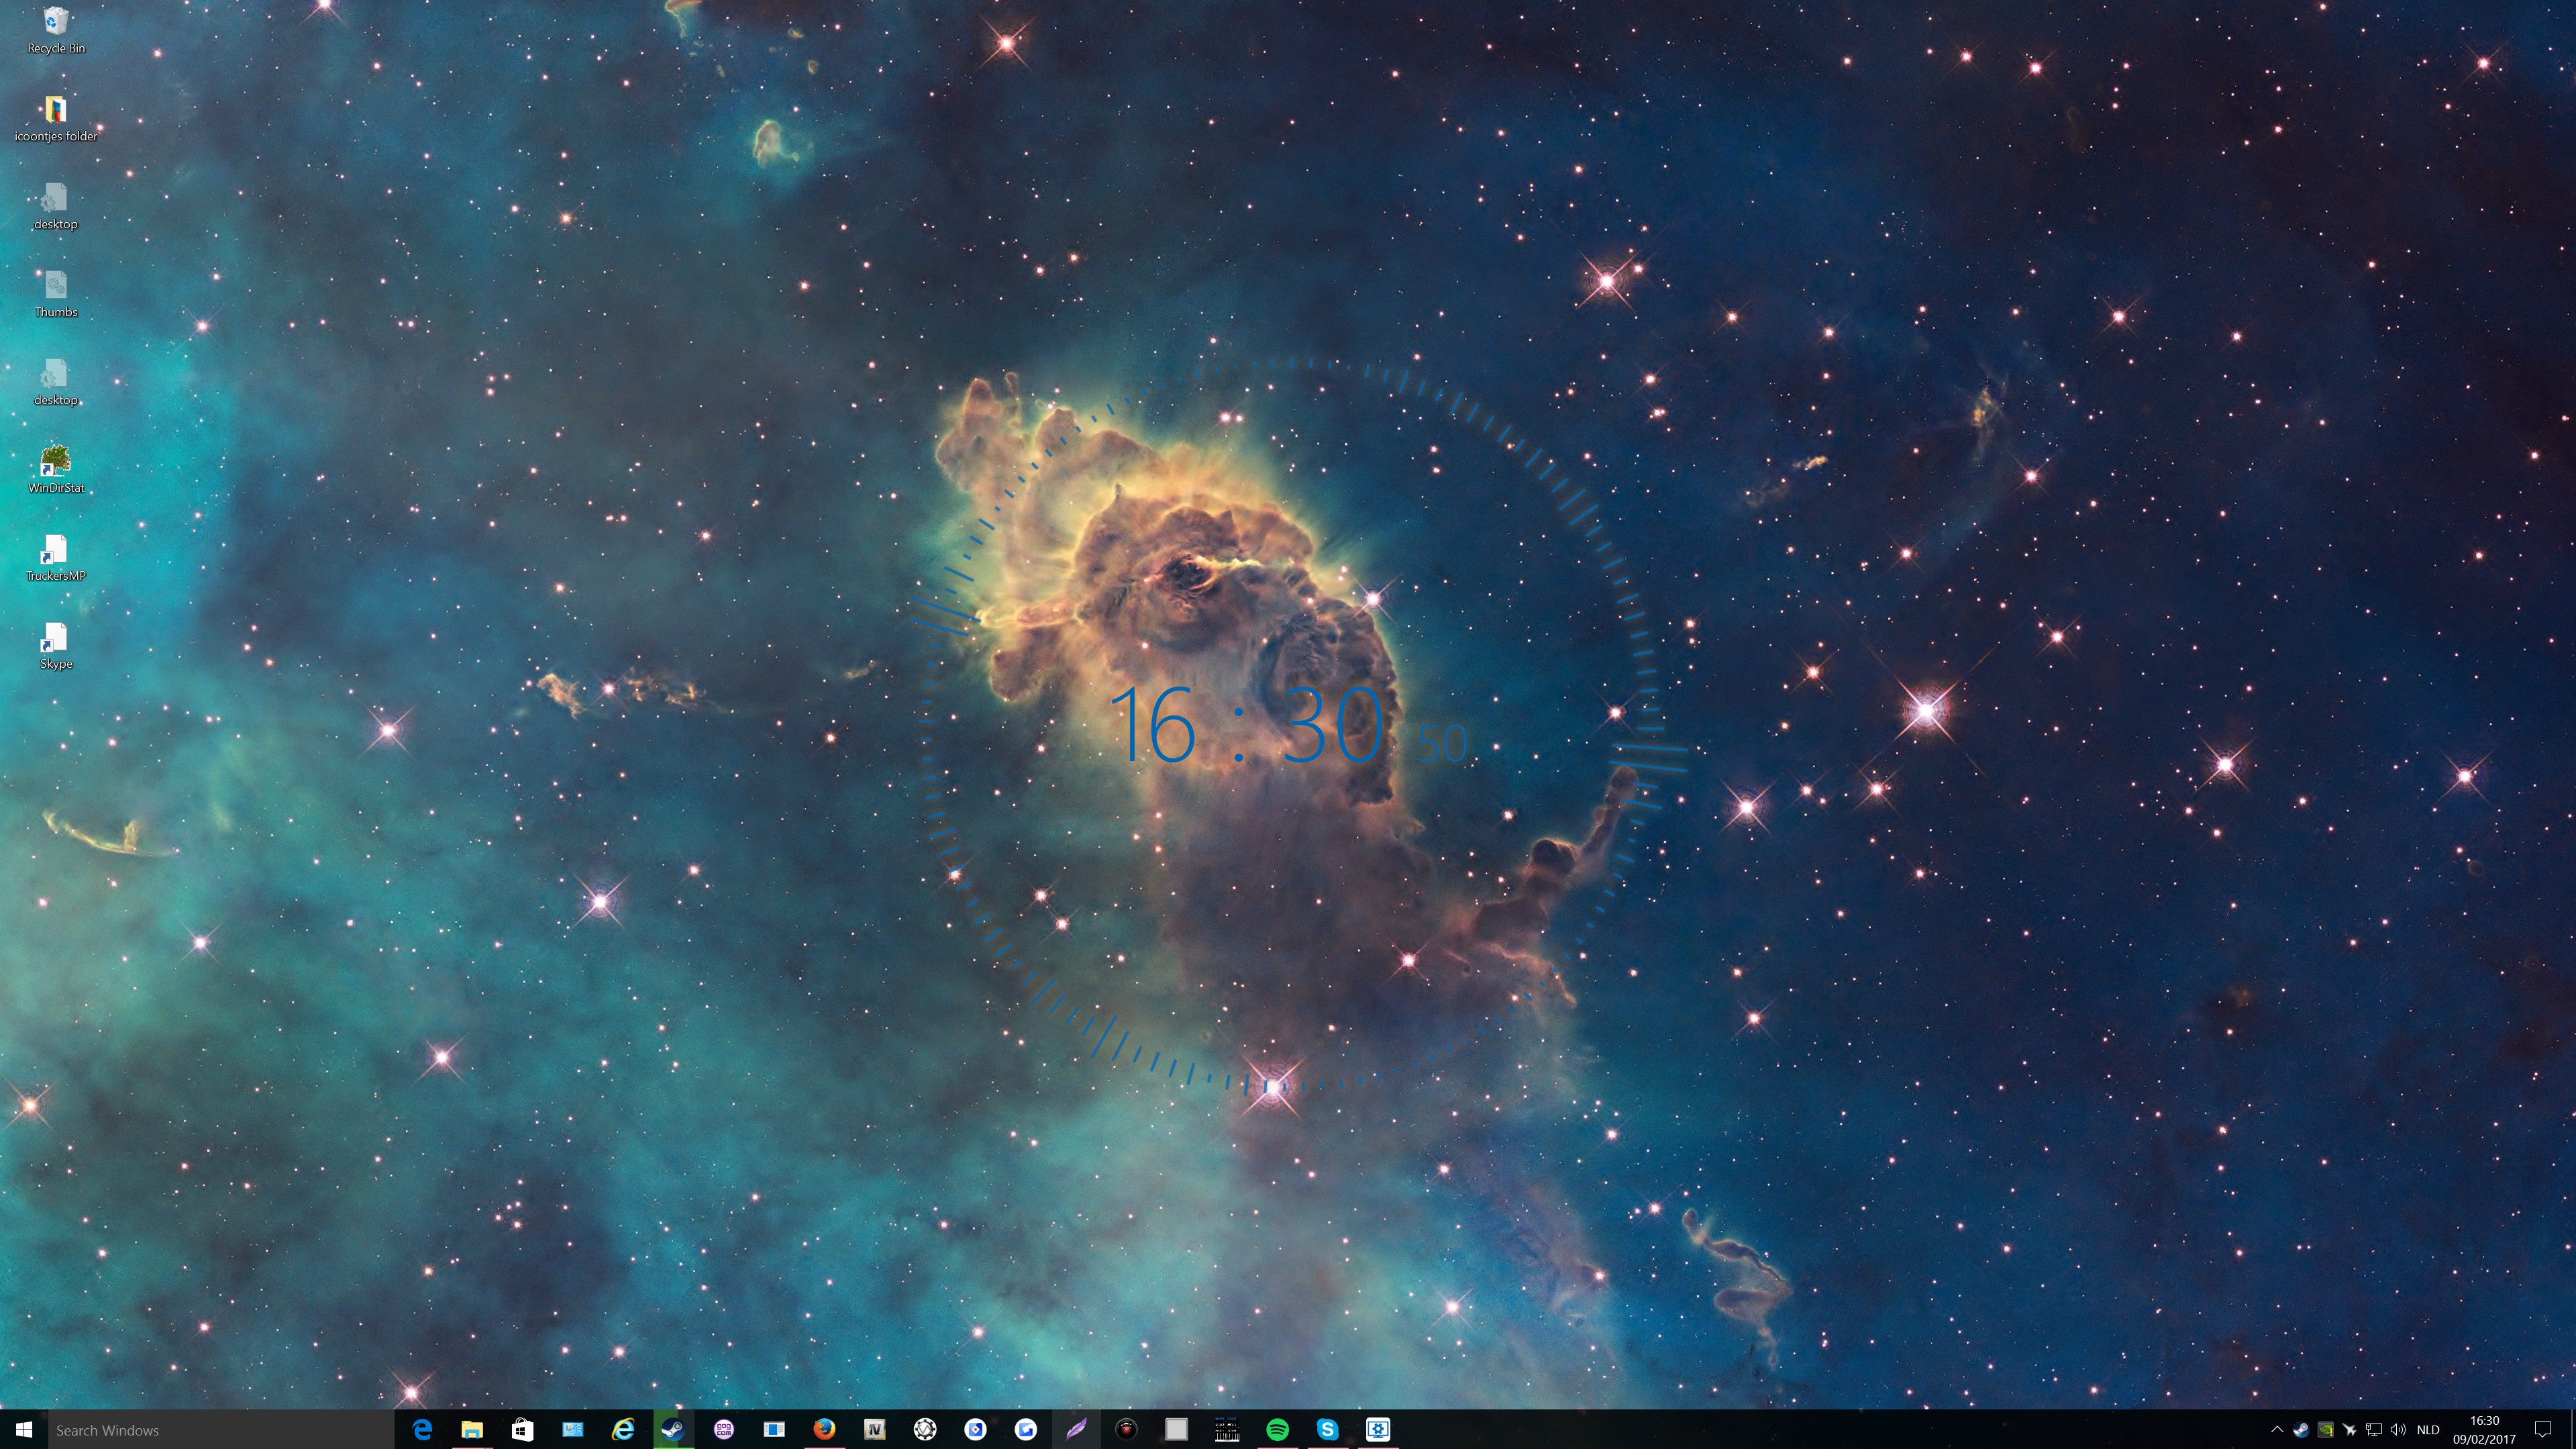Viewport: 2576px width, 1449px height.
Task: Open volume control in system tray
Action: [2397, 1429]
